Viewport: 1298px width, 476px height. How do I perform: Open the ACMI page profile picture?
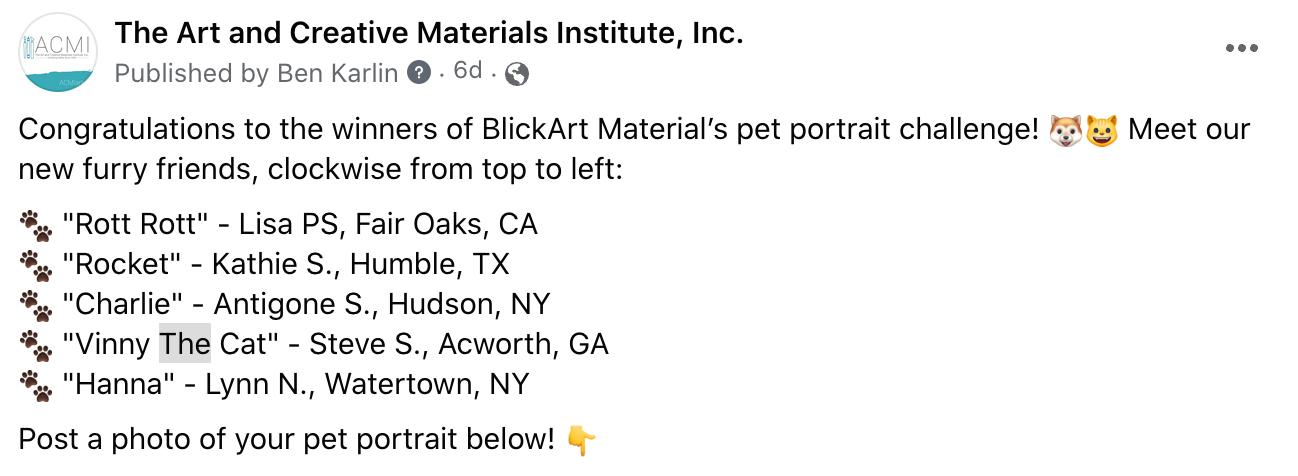56,53
